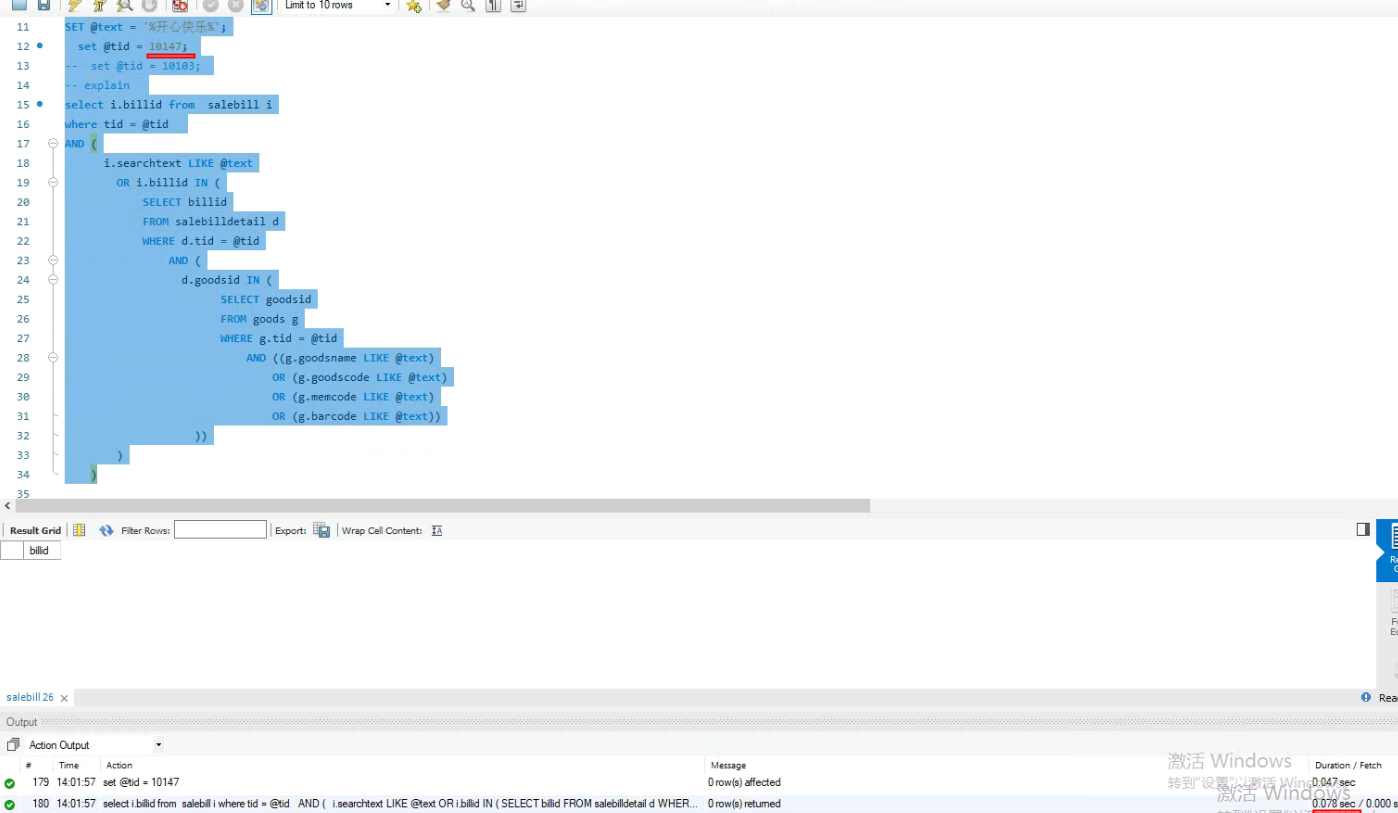Beautify query broom icon
1398x813 pixels.
[x=443, y=5]
